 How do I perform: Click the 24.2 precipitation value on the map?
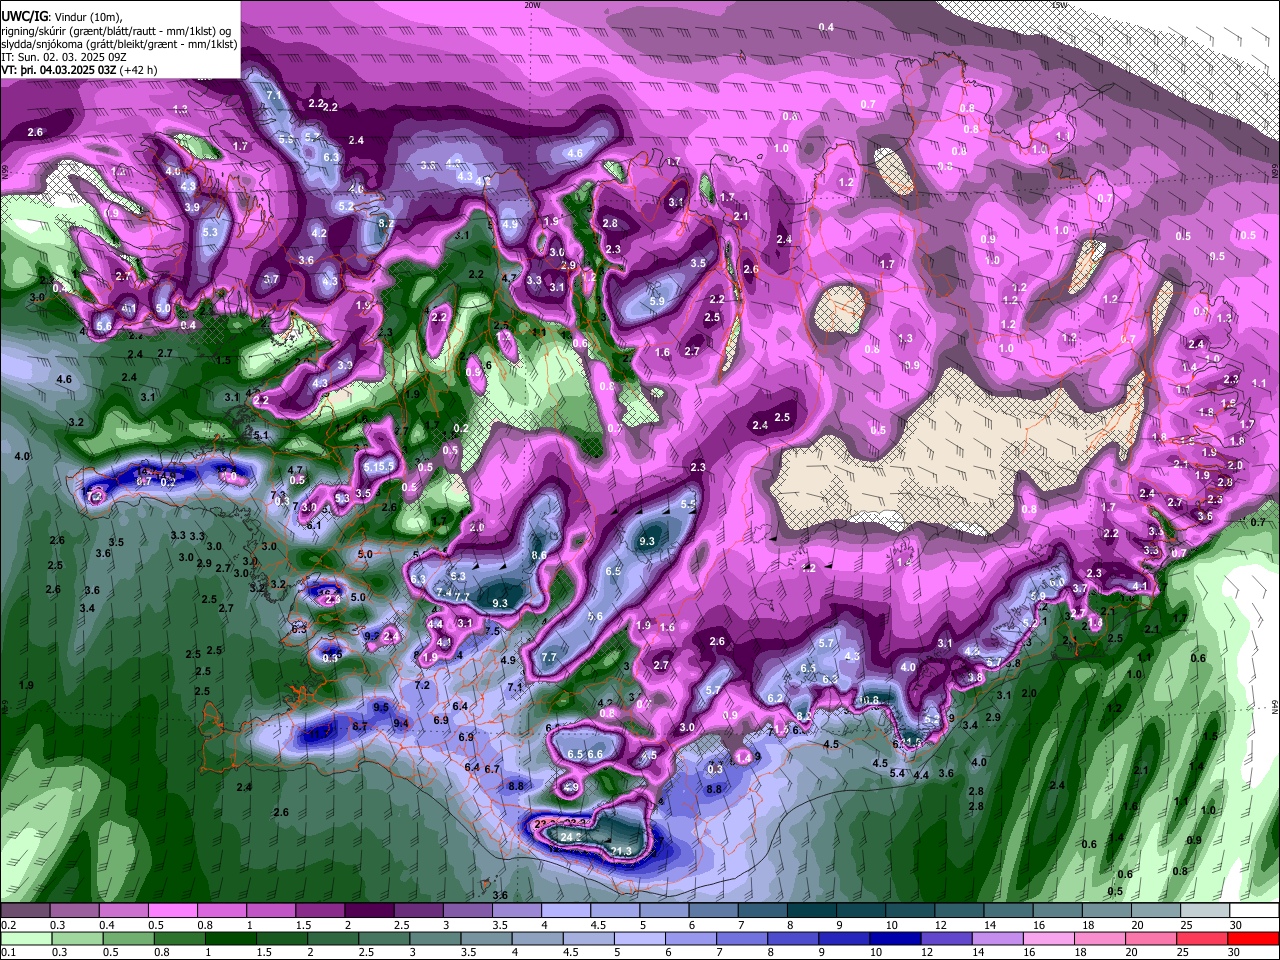571,836
